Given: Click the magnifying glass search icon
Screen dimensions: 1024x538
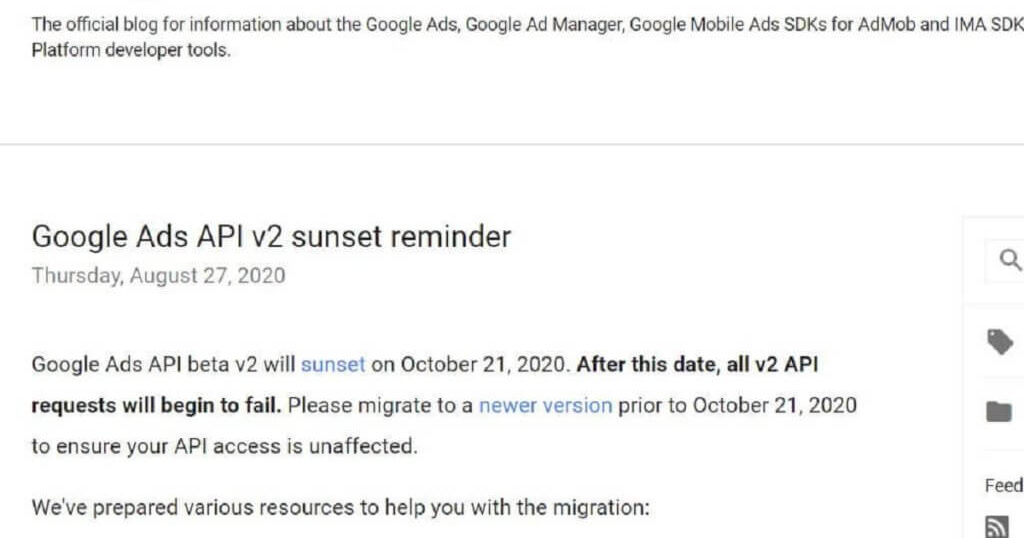Looking at the screenshot, I should point(1010,260).
